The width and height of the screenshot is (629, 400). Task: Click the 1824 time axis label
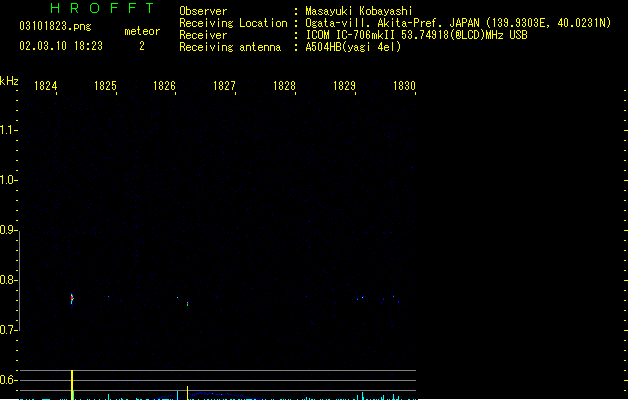[46, 86]
